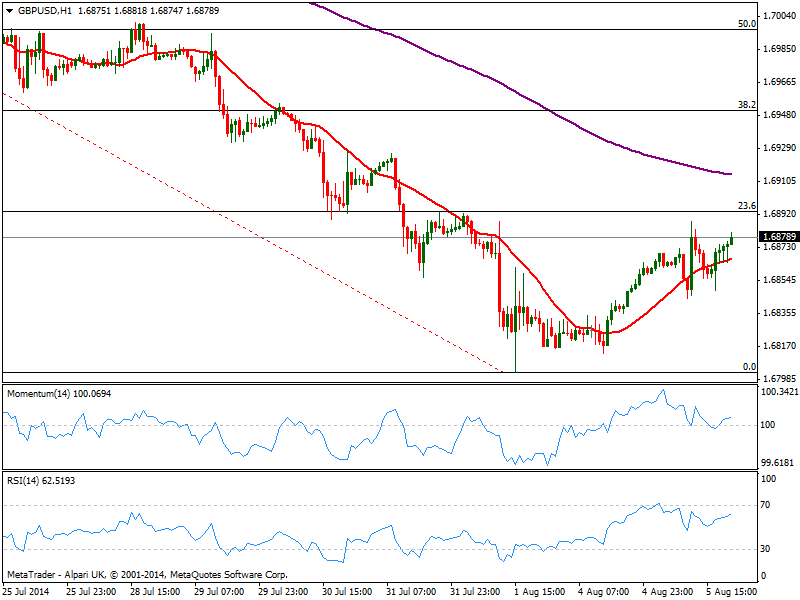The image size is (800, 600).
Task: Click the 50.0 Fibonacci level label
Action: pyautogui.click(x=747, y=23)
